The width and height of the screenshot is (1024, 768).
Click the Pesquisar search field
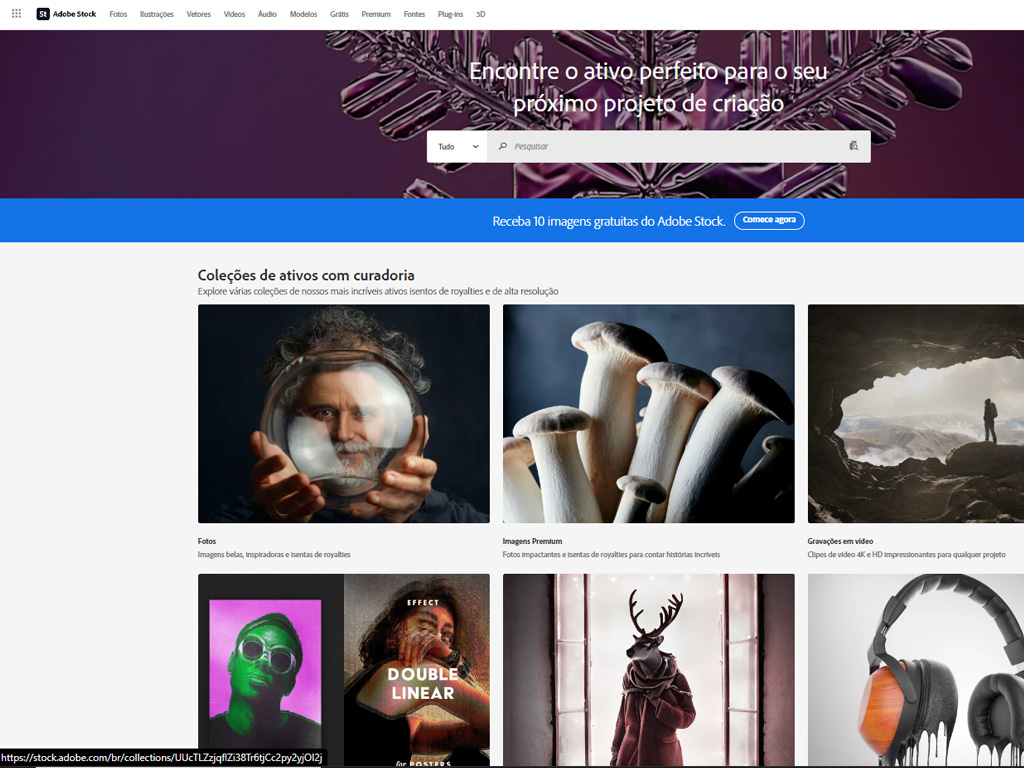coord(670,146)
